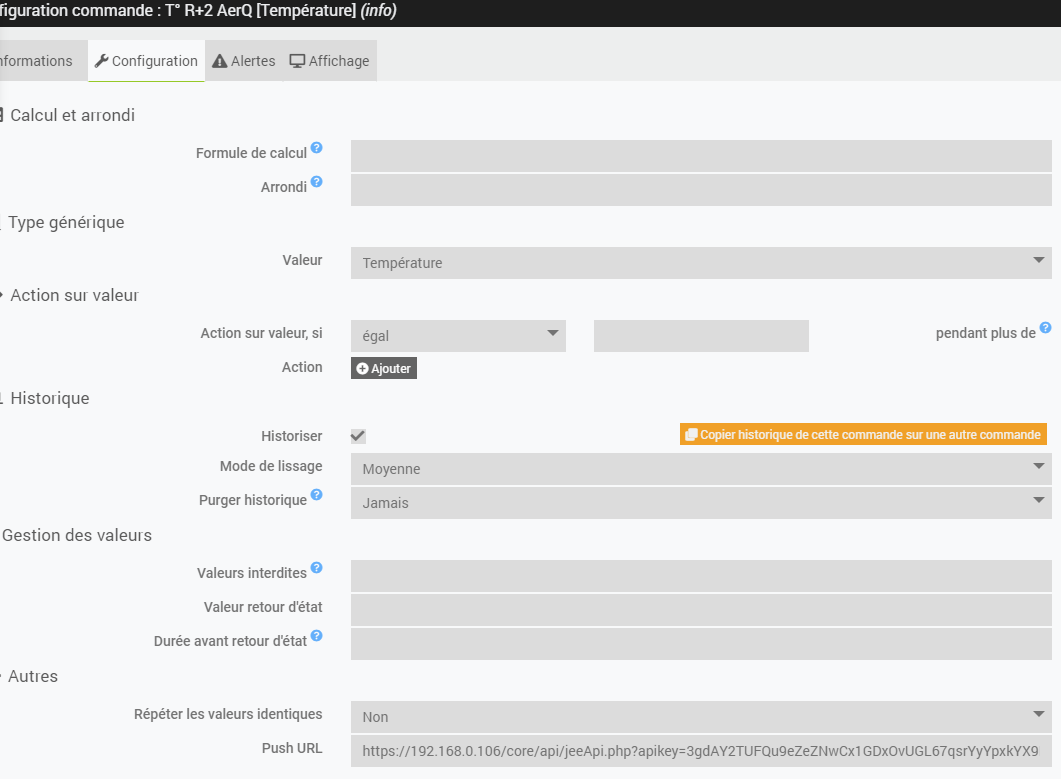Open the Valeur generic type dropdown
The height and width of the screenshot is (779, 1061).
pos(700,263)
